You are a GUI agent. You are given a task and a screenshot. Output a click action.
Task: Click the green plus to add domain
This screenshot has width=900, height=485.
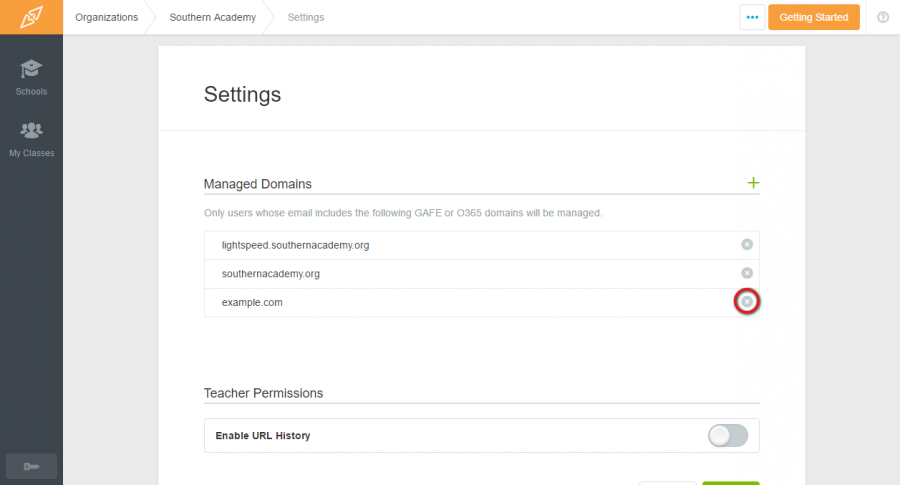coord(753,183)
